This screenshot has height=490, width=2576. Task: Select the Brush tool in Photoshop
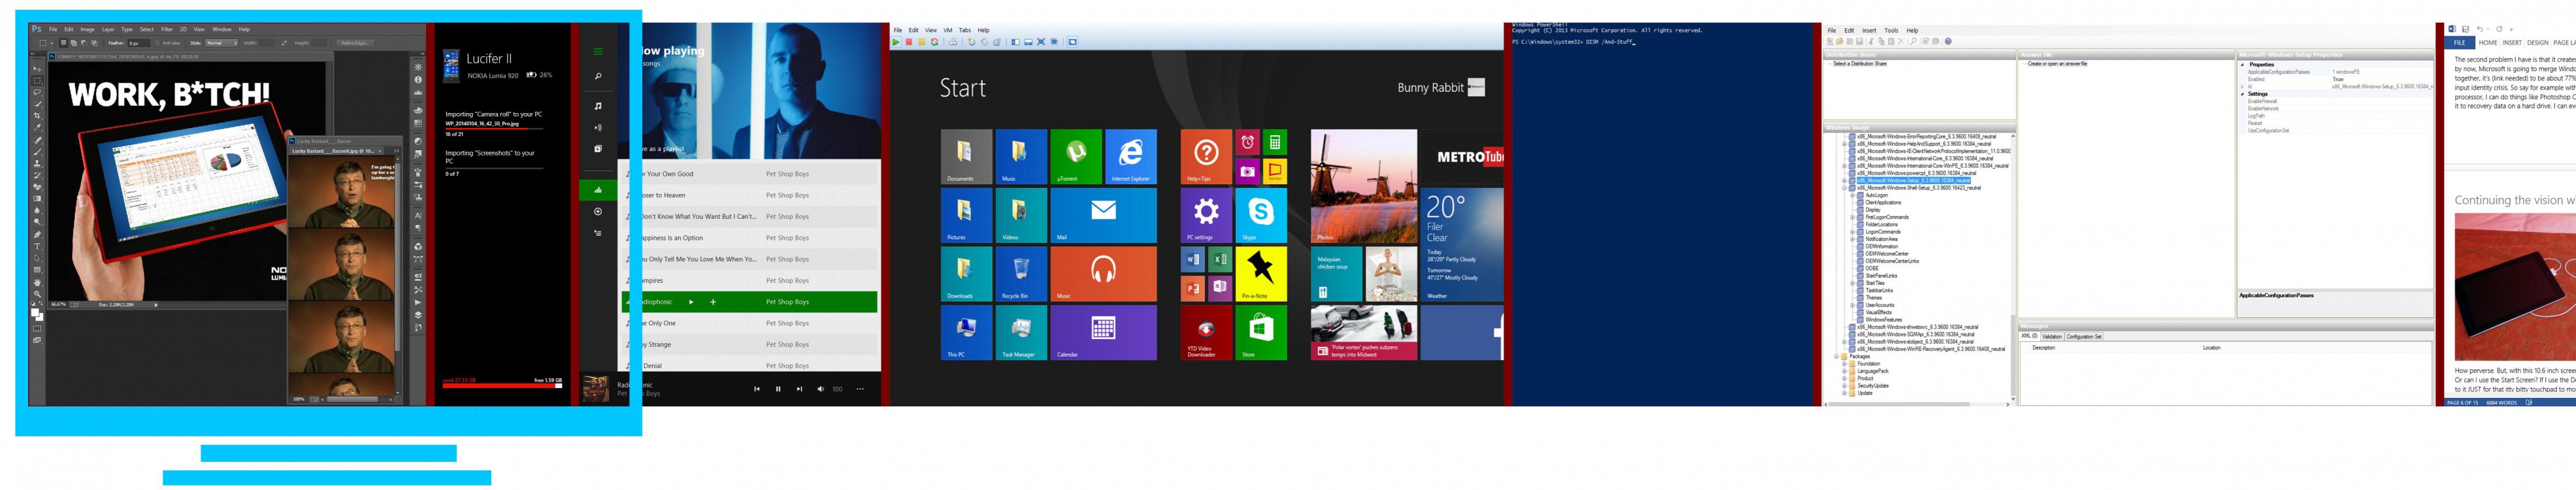(x=38, y=152)
